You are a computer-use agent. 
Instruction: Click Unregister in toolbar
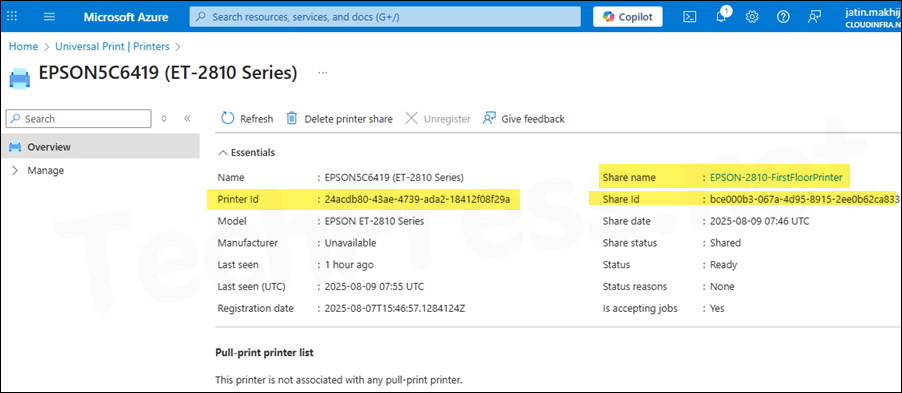[x=438, y=119]
